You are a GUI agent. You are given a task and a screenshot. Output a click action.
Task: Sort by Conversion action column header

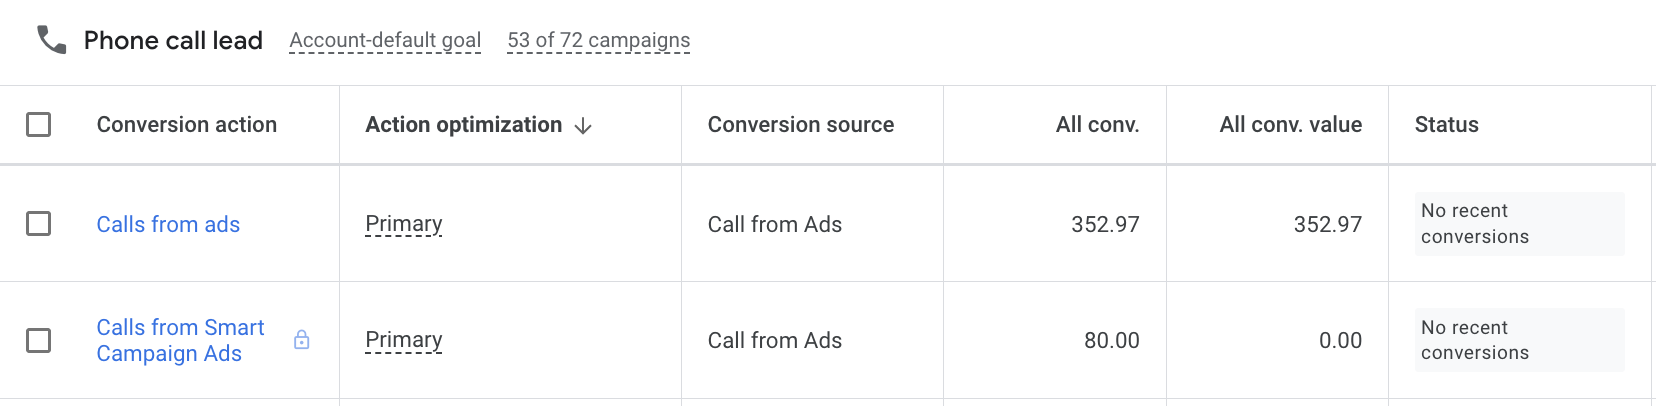pyautogui.click(x=187, y=125)
